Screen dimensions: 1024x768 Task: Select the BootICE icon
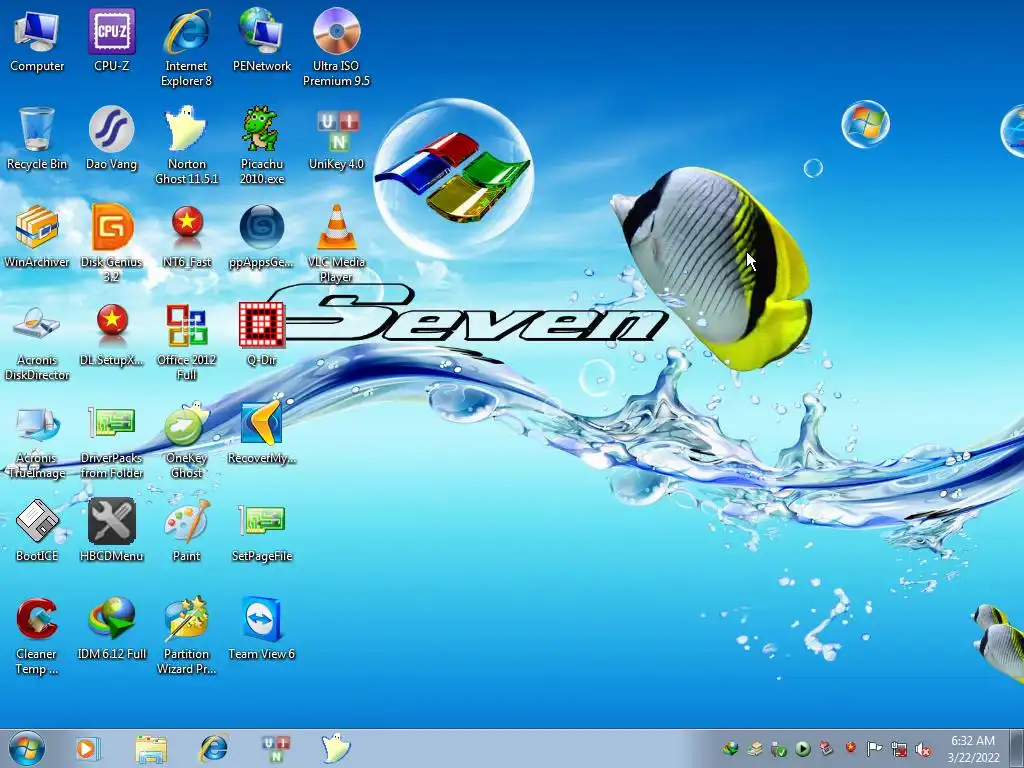(x=37, y=532)
